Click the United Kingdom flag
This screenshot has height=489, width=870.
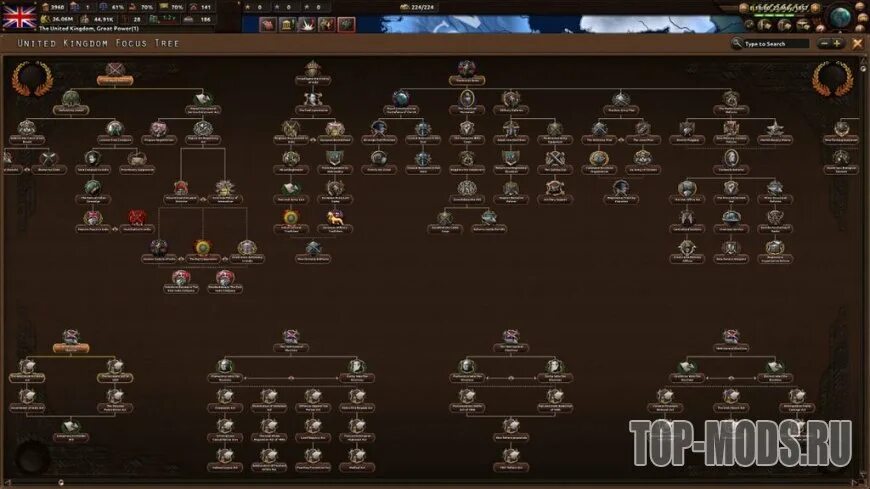point(19,17)
